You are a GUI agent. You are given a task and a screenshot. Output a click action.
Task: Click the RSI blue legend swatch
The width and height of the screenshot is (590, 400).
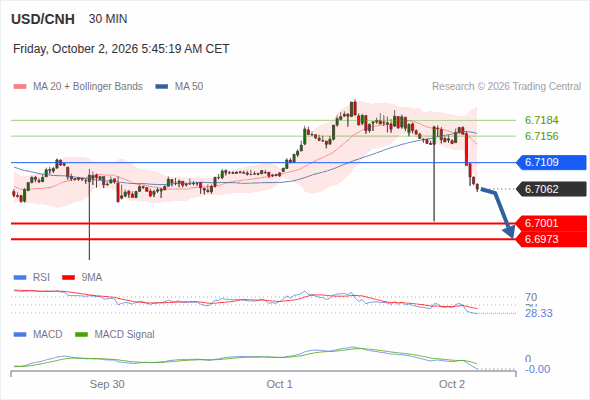20,278
